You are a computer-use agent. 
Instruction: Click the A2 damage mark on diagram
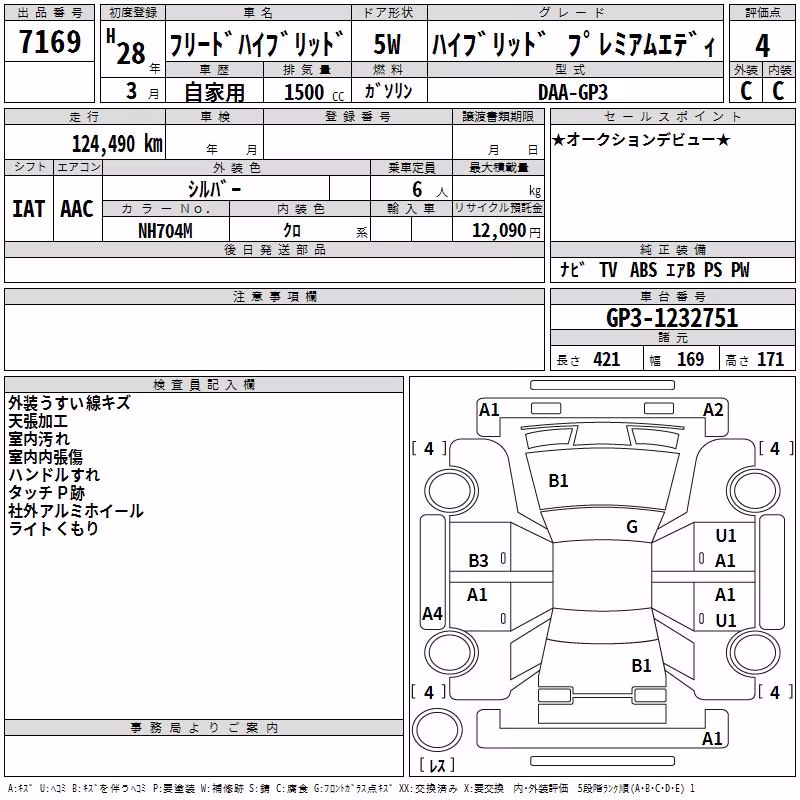point(713,410)
